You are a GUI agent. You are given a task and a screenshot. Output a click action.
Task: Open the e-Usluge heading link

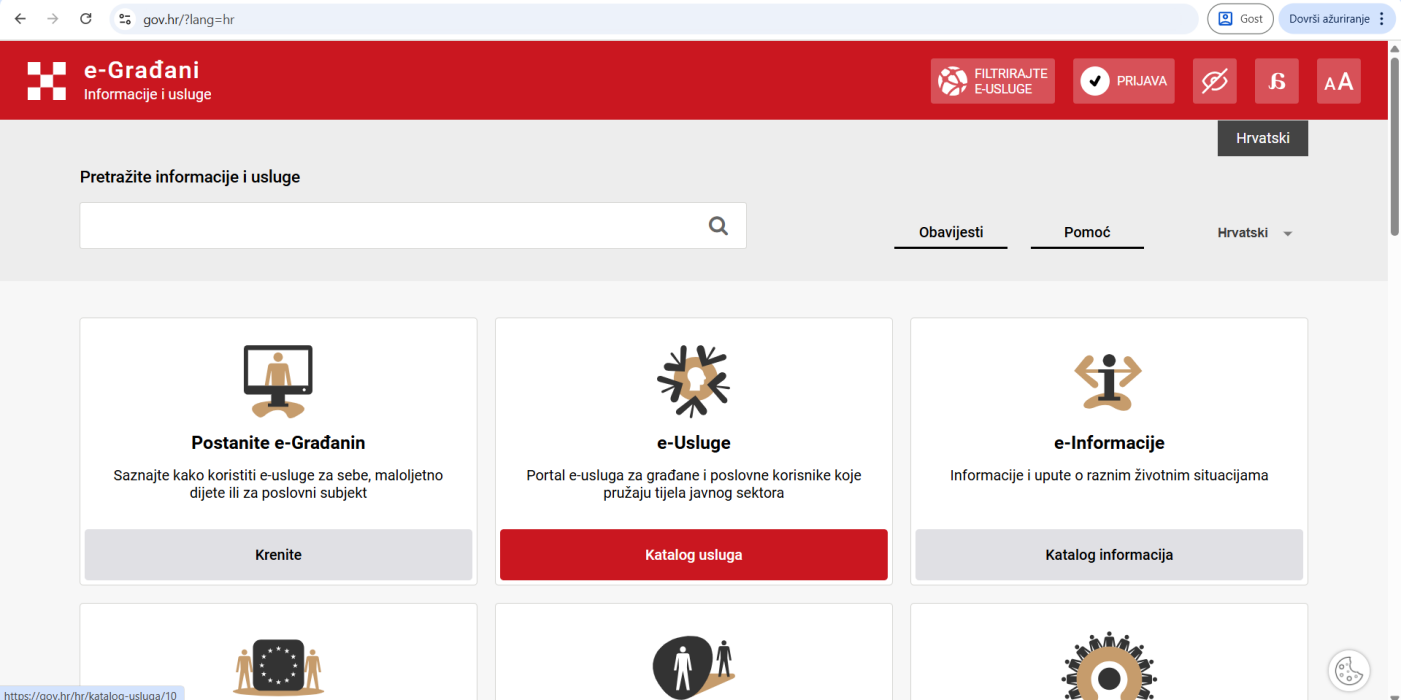[693, 443]
